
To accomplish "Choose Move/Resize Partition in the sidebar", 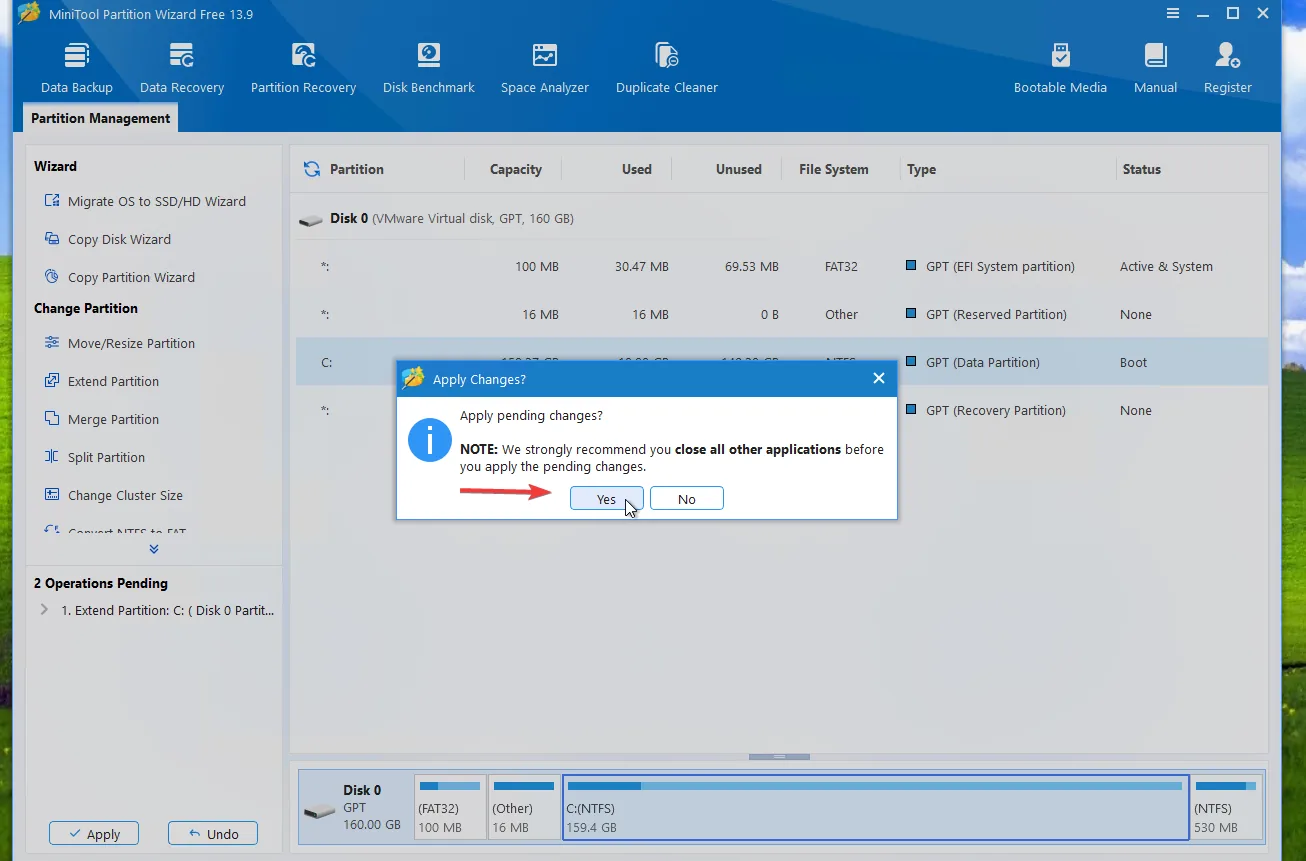I will click(x=120, y=343).
